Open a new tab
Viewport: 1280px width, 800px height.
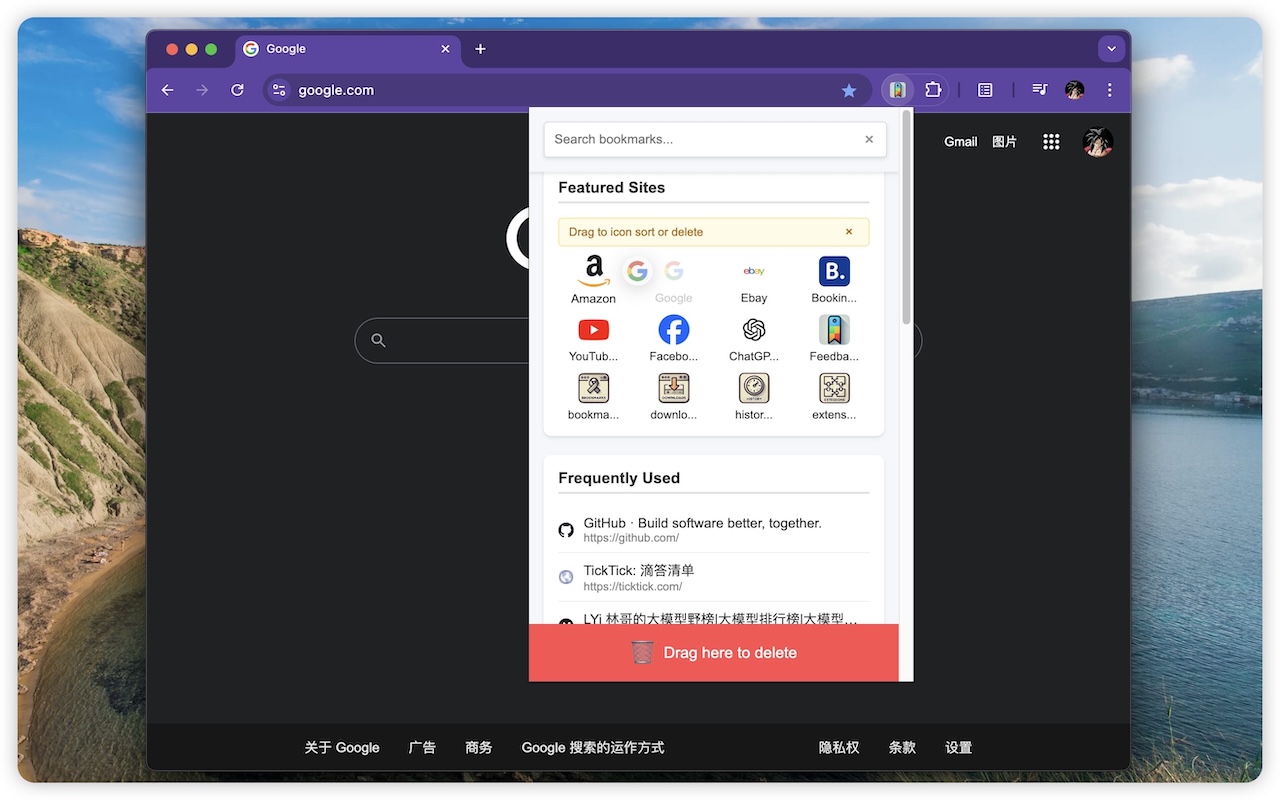click(x=480, y=49)
